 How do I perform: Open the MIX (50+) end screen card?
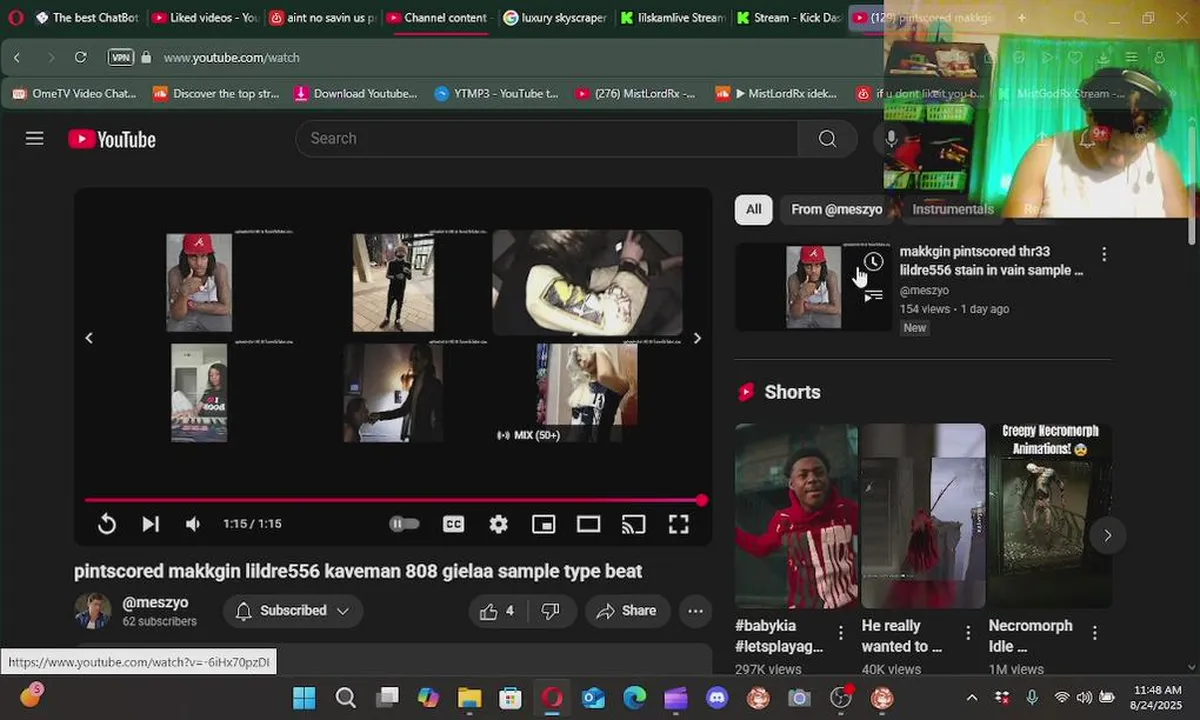coord(587,393)
